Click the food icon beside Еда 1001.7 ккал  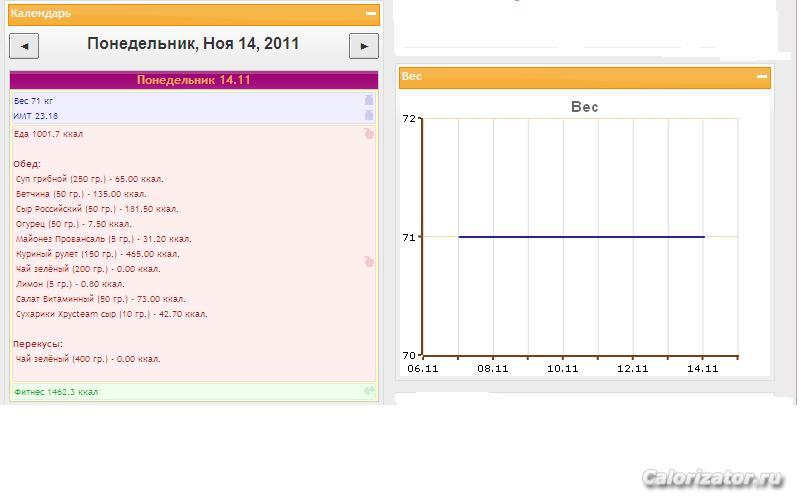pos(368,133)
